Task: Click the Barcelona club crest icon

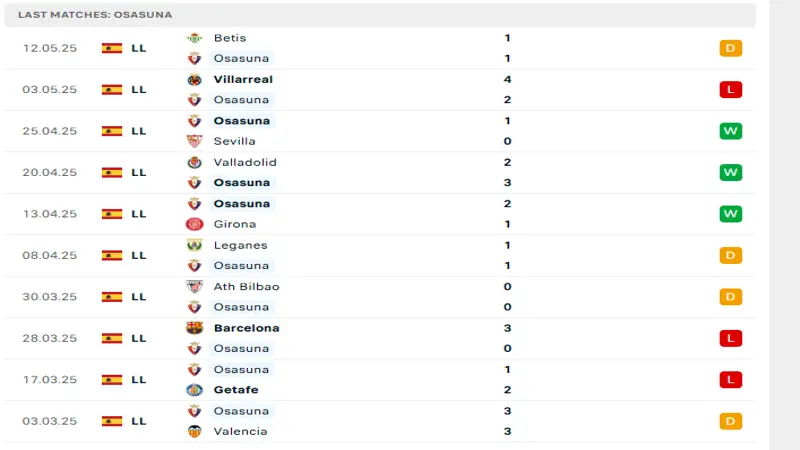Action: pos(194,328)
